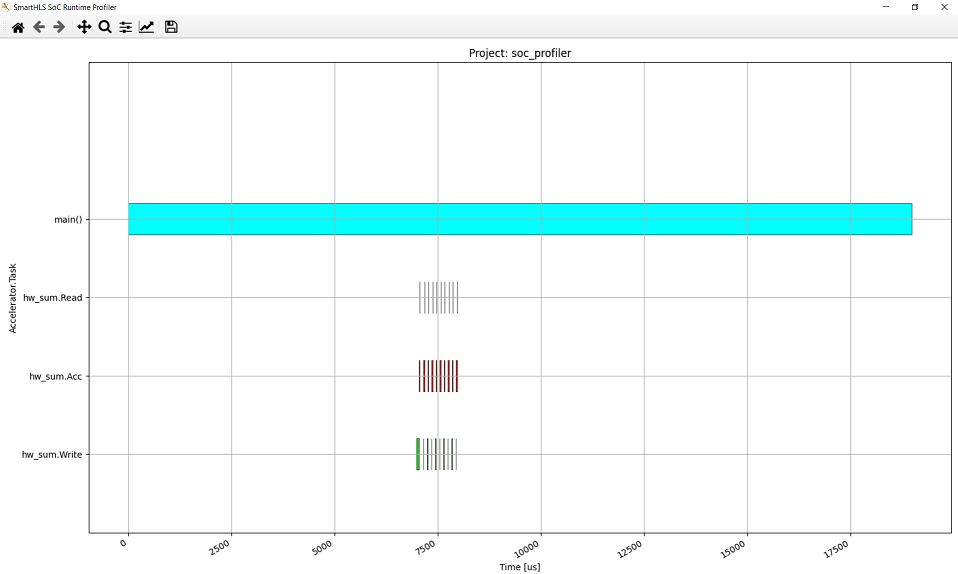Reset plot with the Home icon
Image resolution: width=958 pixels, height=574 pixels.
tap(18, 27)
